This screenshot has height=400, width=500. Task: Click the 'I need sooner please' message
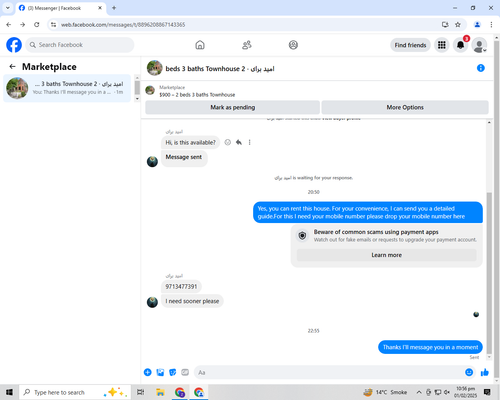tap(192, 301)
